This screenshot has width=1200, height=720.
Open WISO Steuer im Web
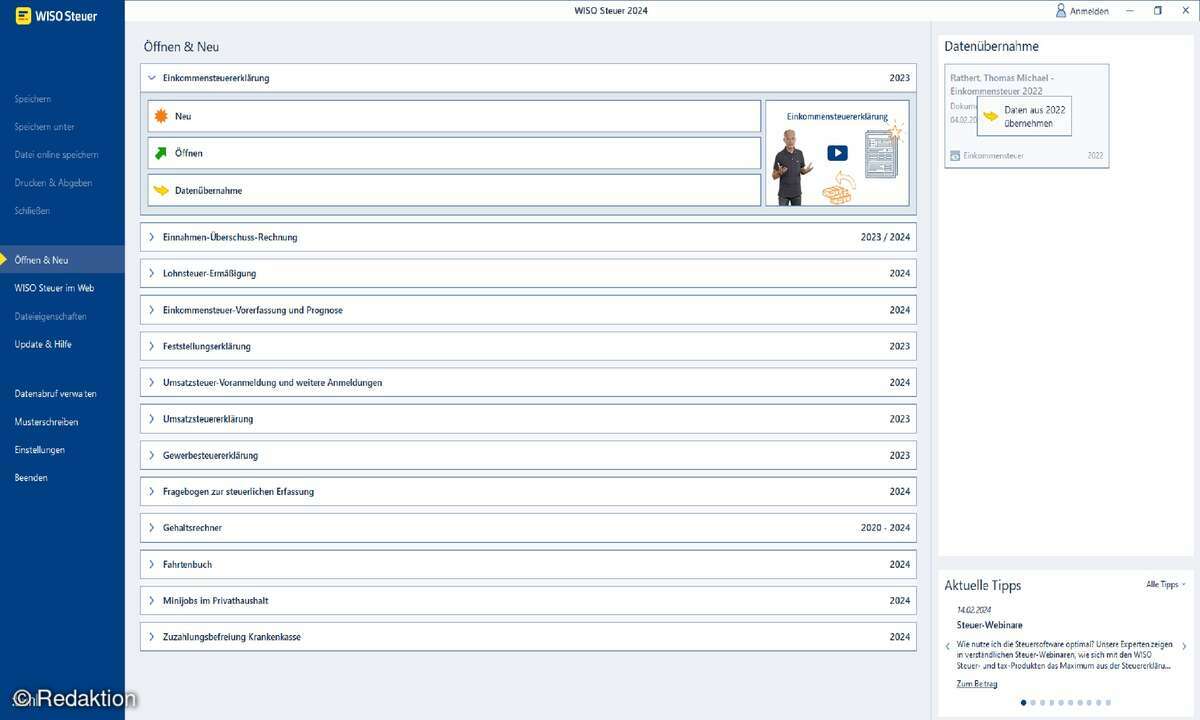(54, 288)
